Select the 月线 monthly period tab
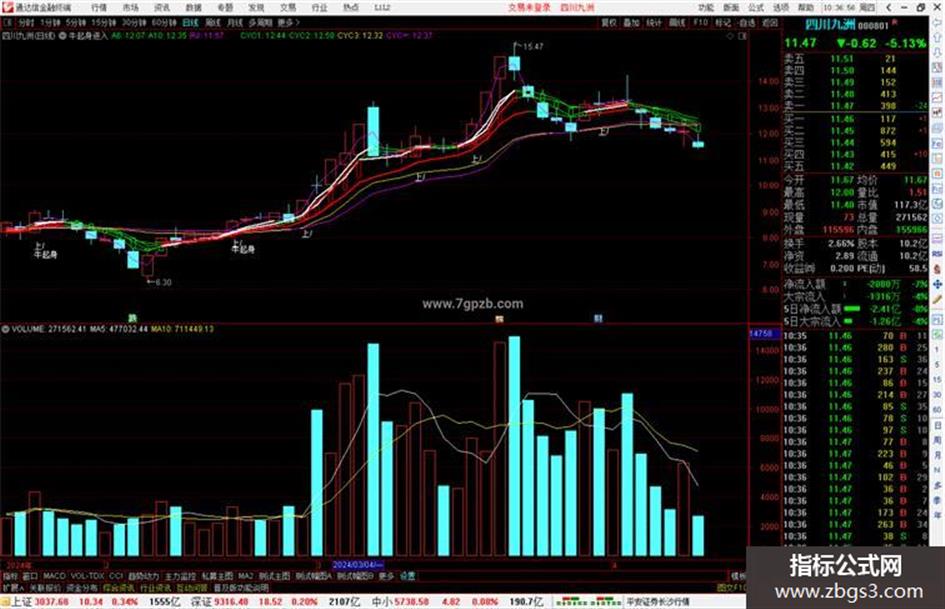The width and height of the screenshot is (945, 609). 234,23
